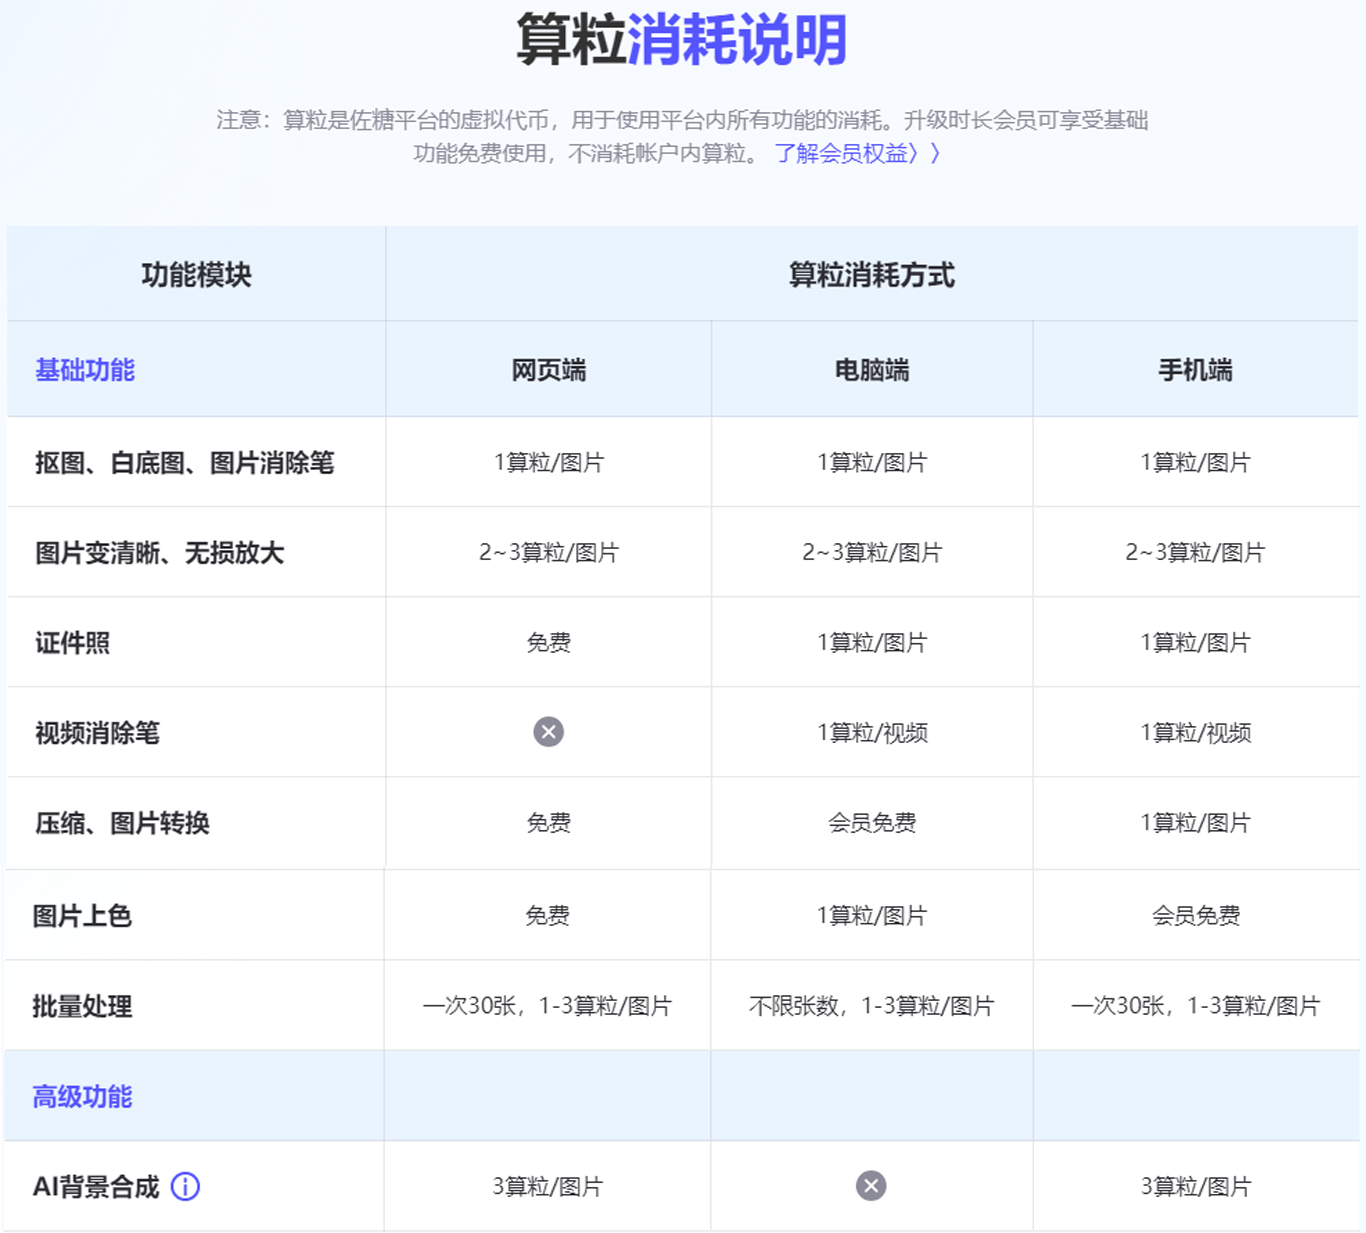Select the 网页端 column header
This screenshot has width=1366, height=1233.
(548, 370)
